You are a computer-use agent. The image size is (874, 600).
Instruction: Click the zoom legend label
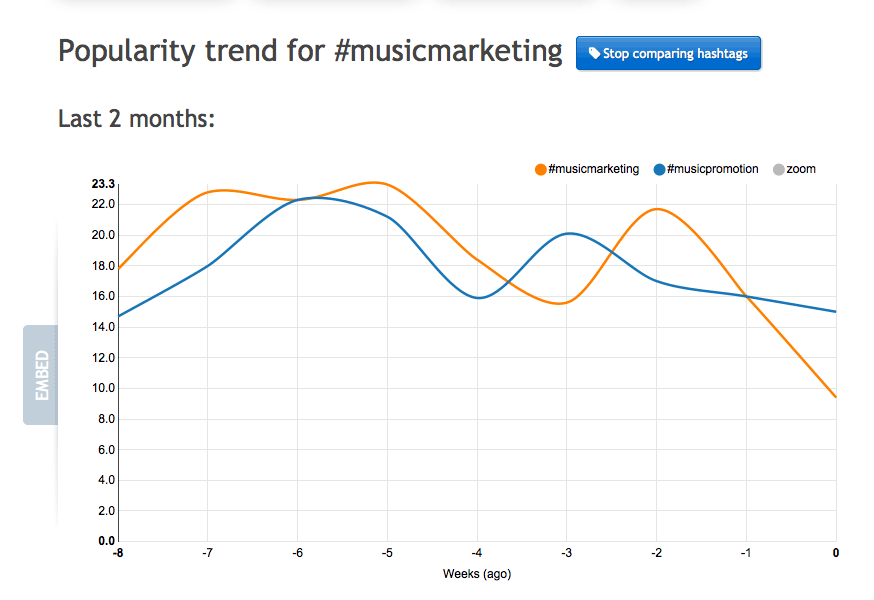click(801, 169)
